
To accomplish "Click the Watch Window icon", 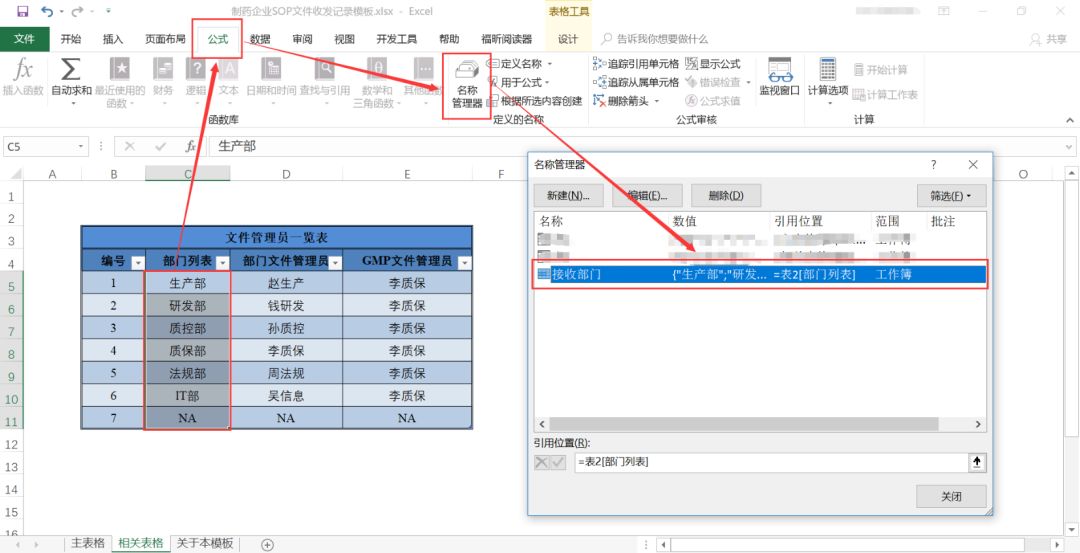I will coord(779,72).
